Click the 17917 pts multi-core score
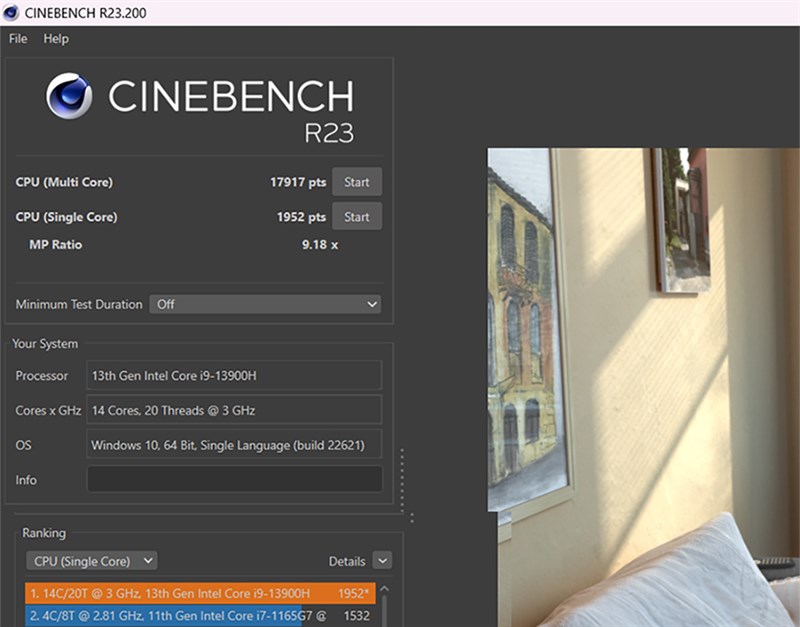Viewport: 800px width, 627px height. pos(297,181)
